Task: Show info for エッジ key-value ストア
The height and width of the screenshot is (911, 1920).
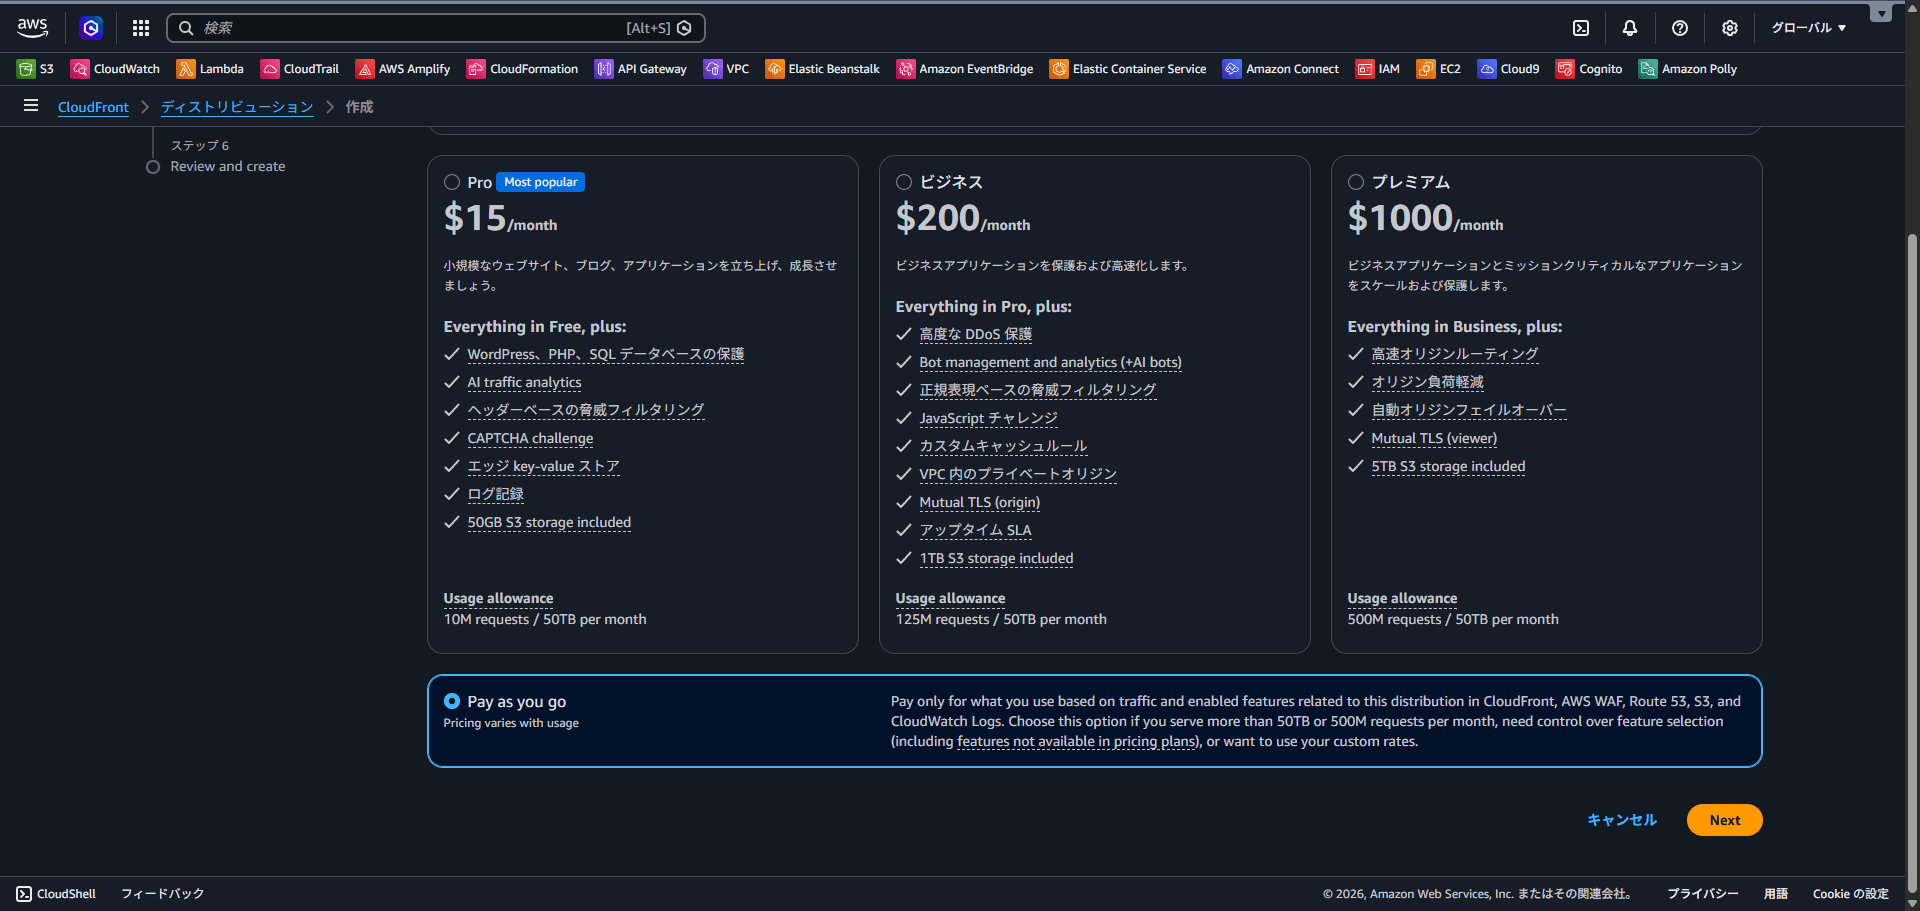Action: click(543, 466)
